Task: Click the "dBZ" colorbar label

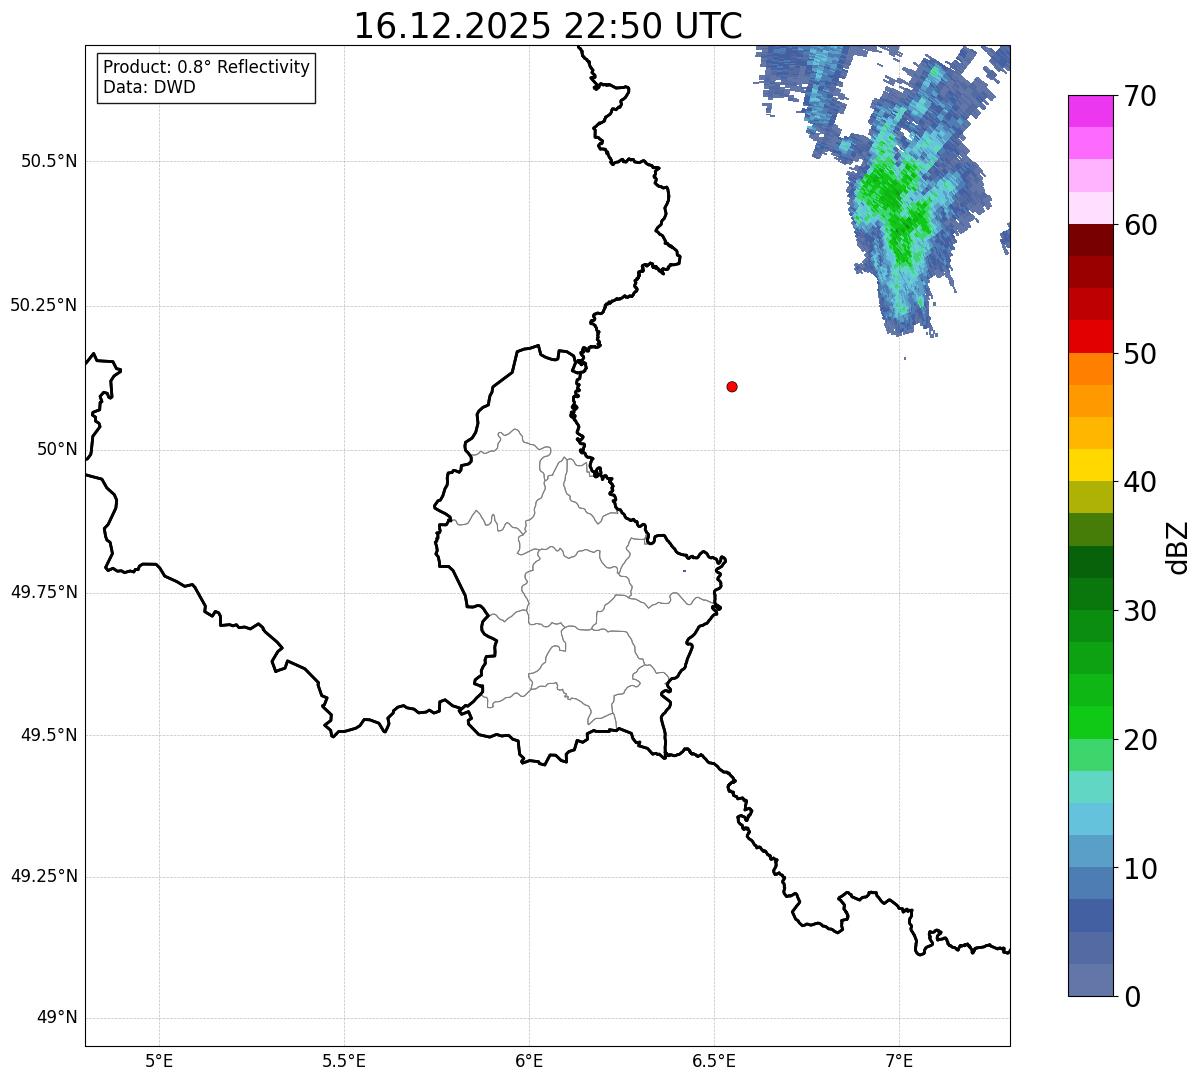Action: point(1179,546)
